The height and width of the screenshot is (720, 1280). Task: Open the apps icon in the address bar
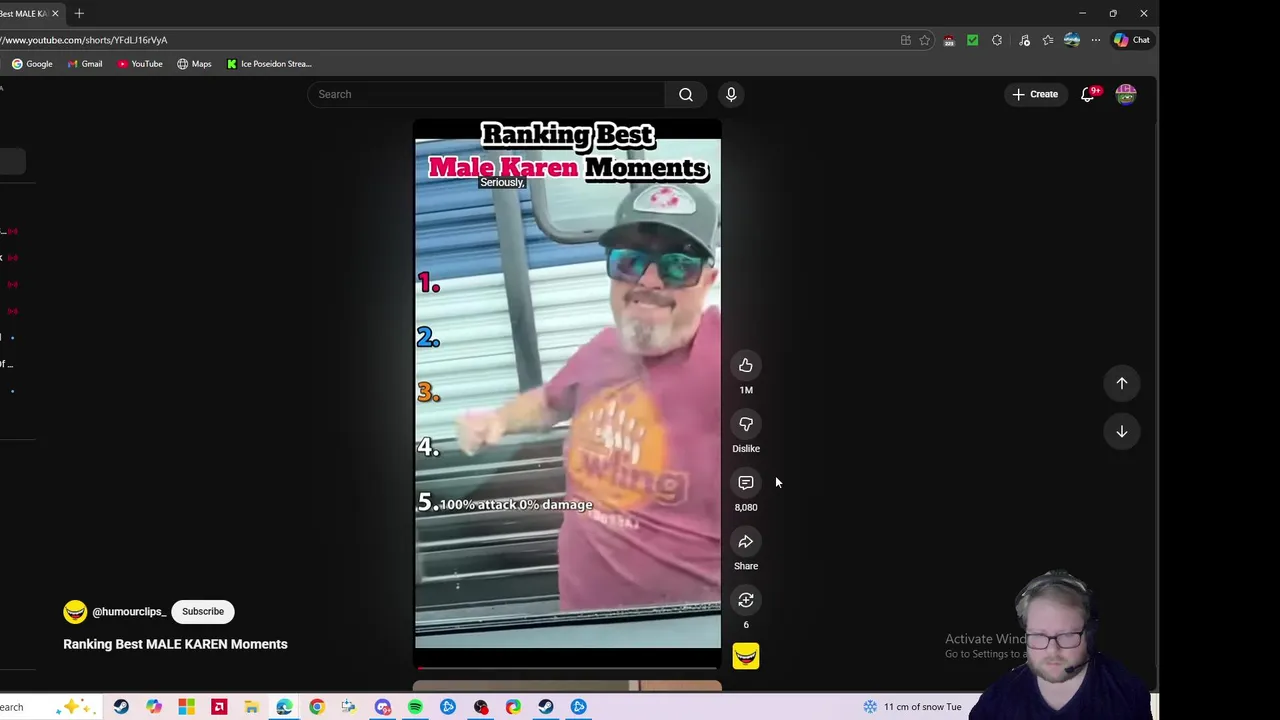(x=906, y=40)
